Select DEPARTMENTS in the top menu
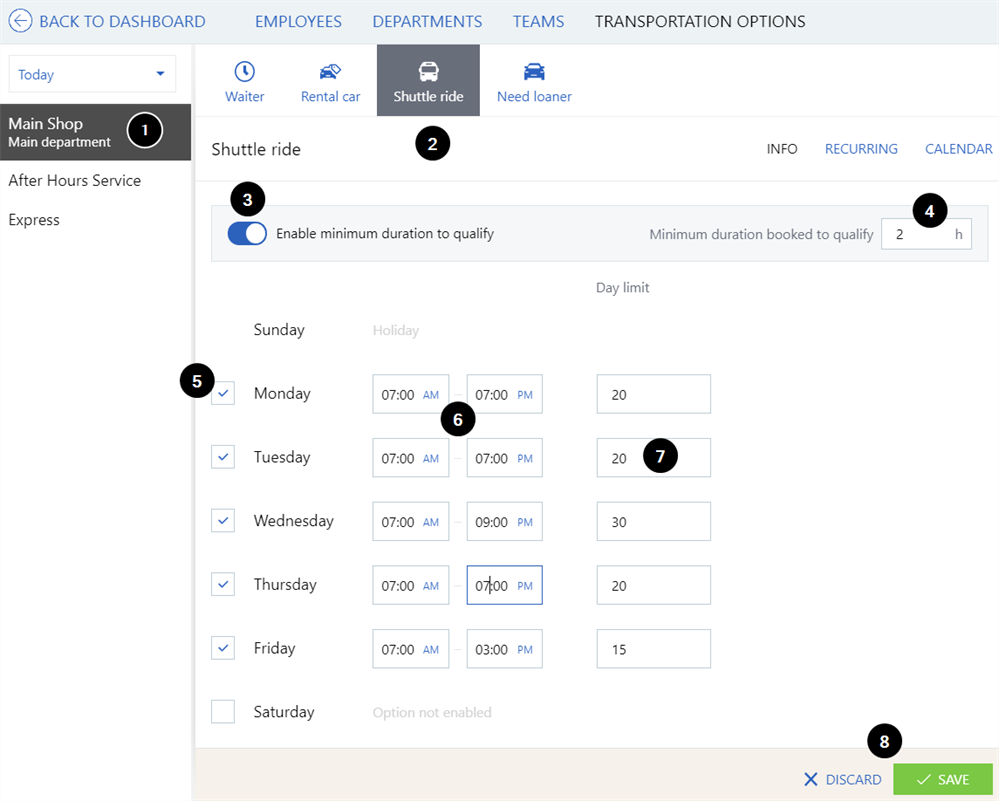 click(427, 21)
